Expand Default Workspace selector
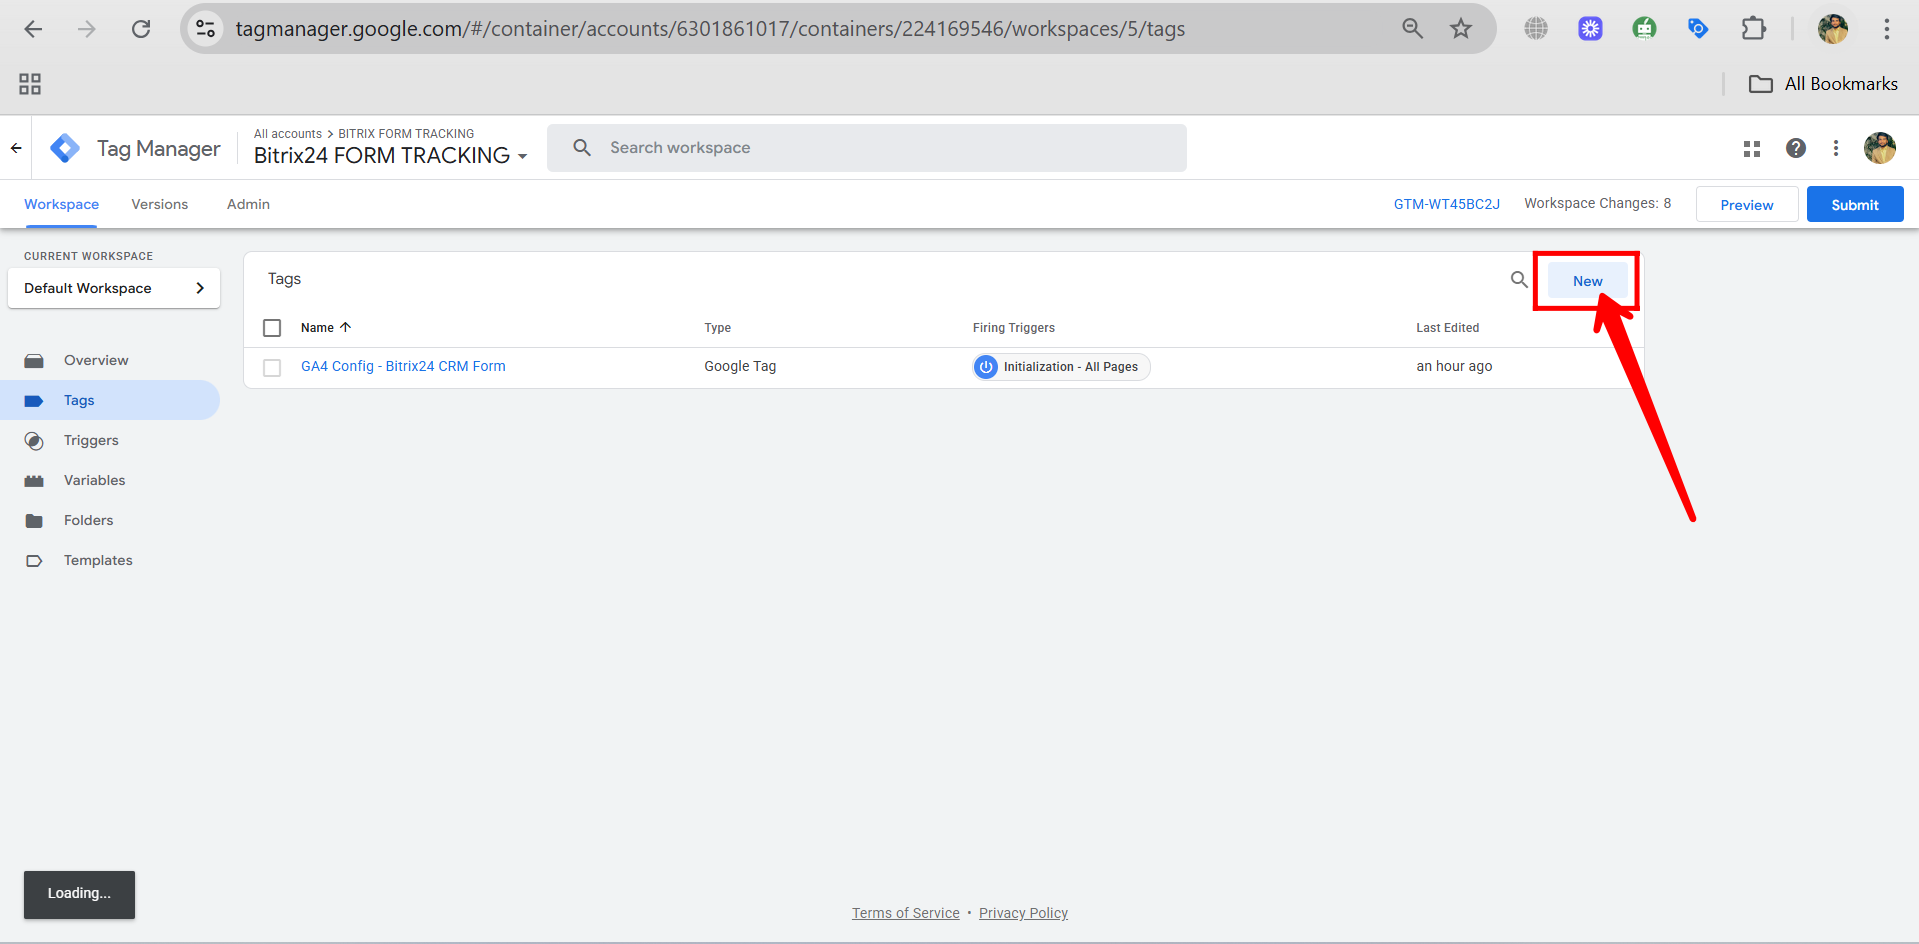The height and width of the screenshot is (944, 1919). [114, 288]
